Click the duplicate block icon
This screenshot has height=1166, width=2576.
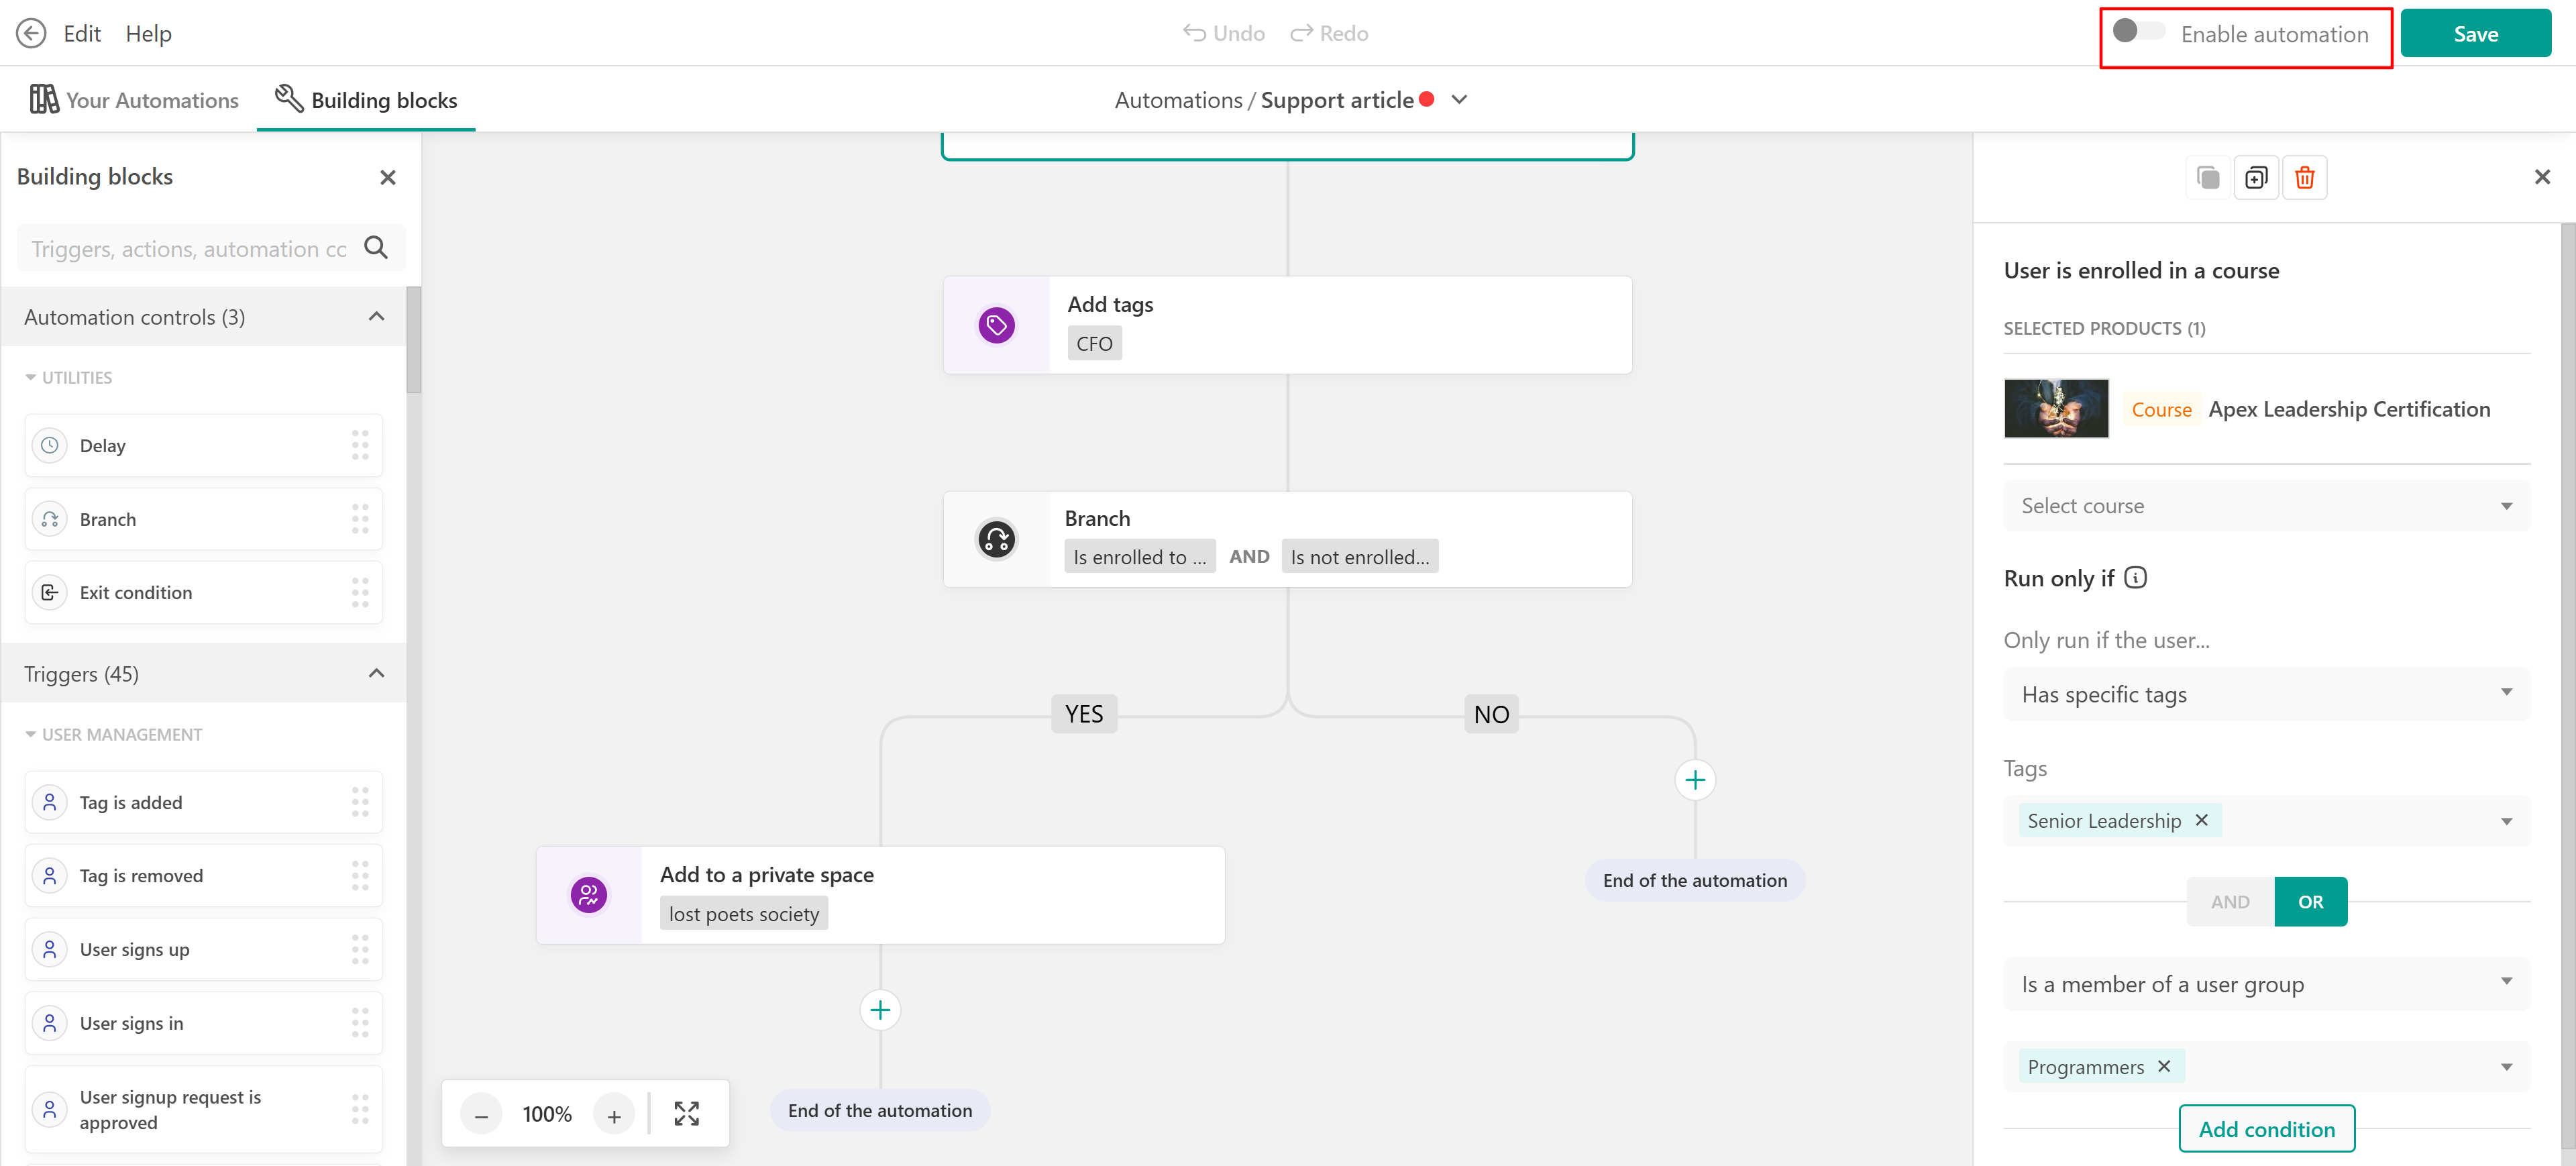2255,178
